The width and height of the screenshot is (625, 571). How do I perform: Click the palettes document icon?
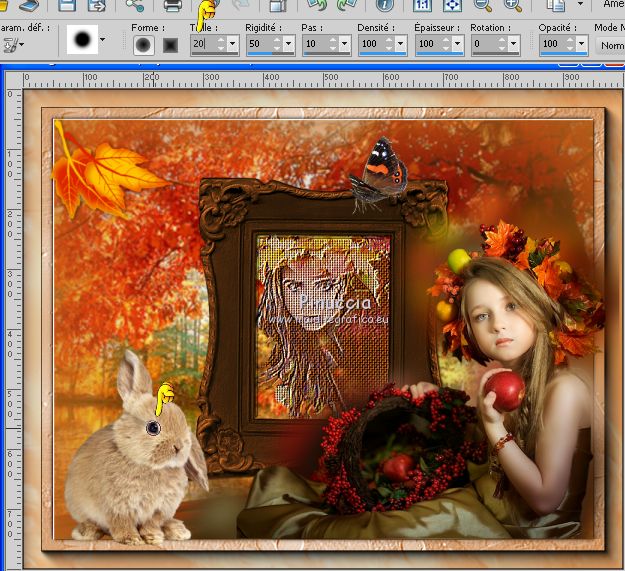[556, 5]
